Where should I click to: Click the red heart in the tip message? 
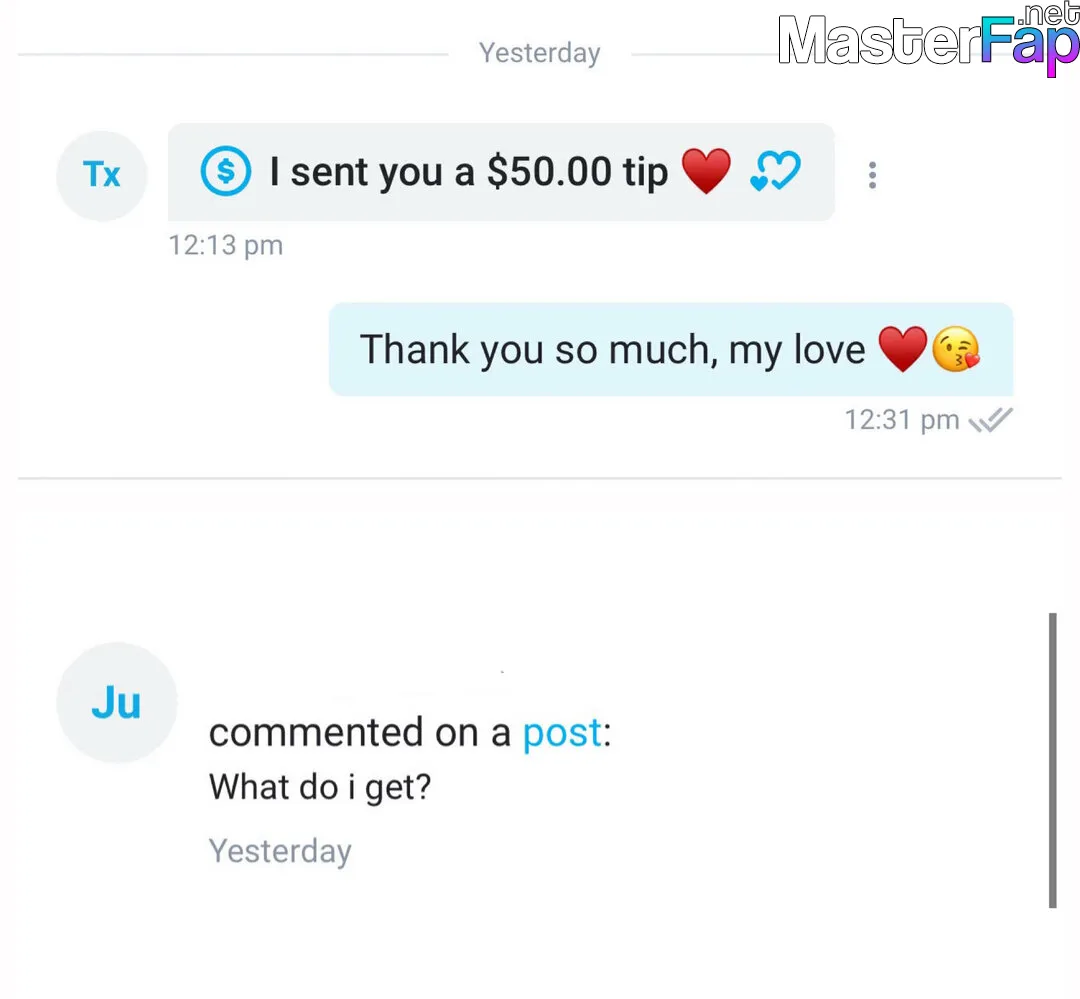click(706, 172)
